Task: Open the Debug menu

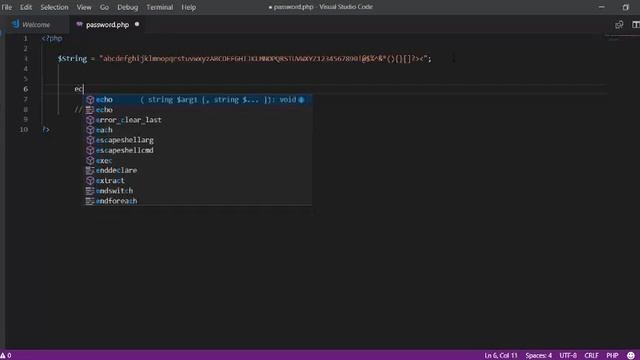Action: (127, 7)
